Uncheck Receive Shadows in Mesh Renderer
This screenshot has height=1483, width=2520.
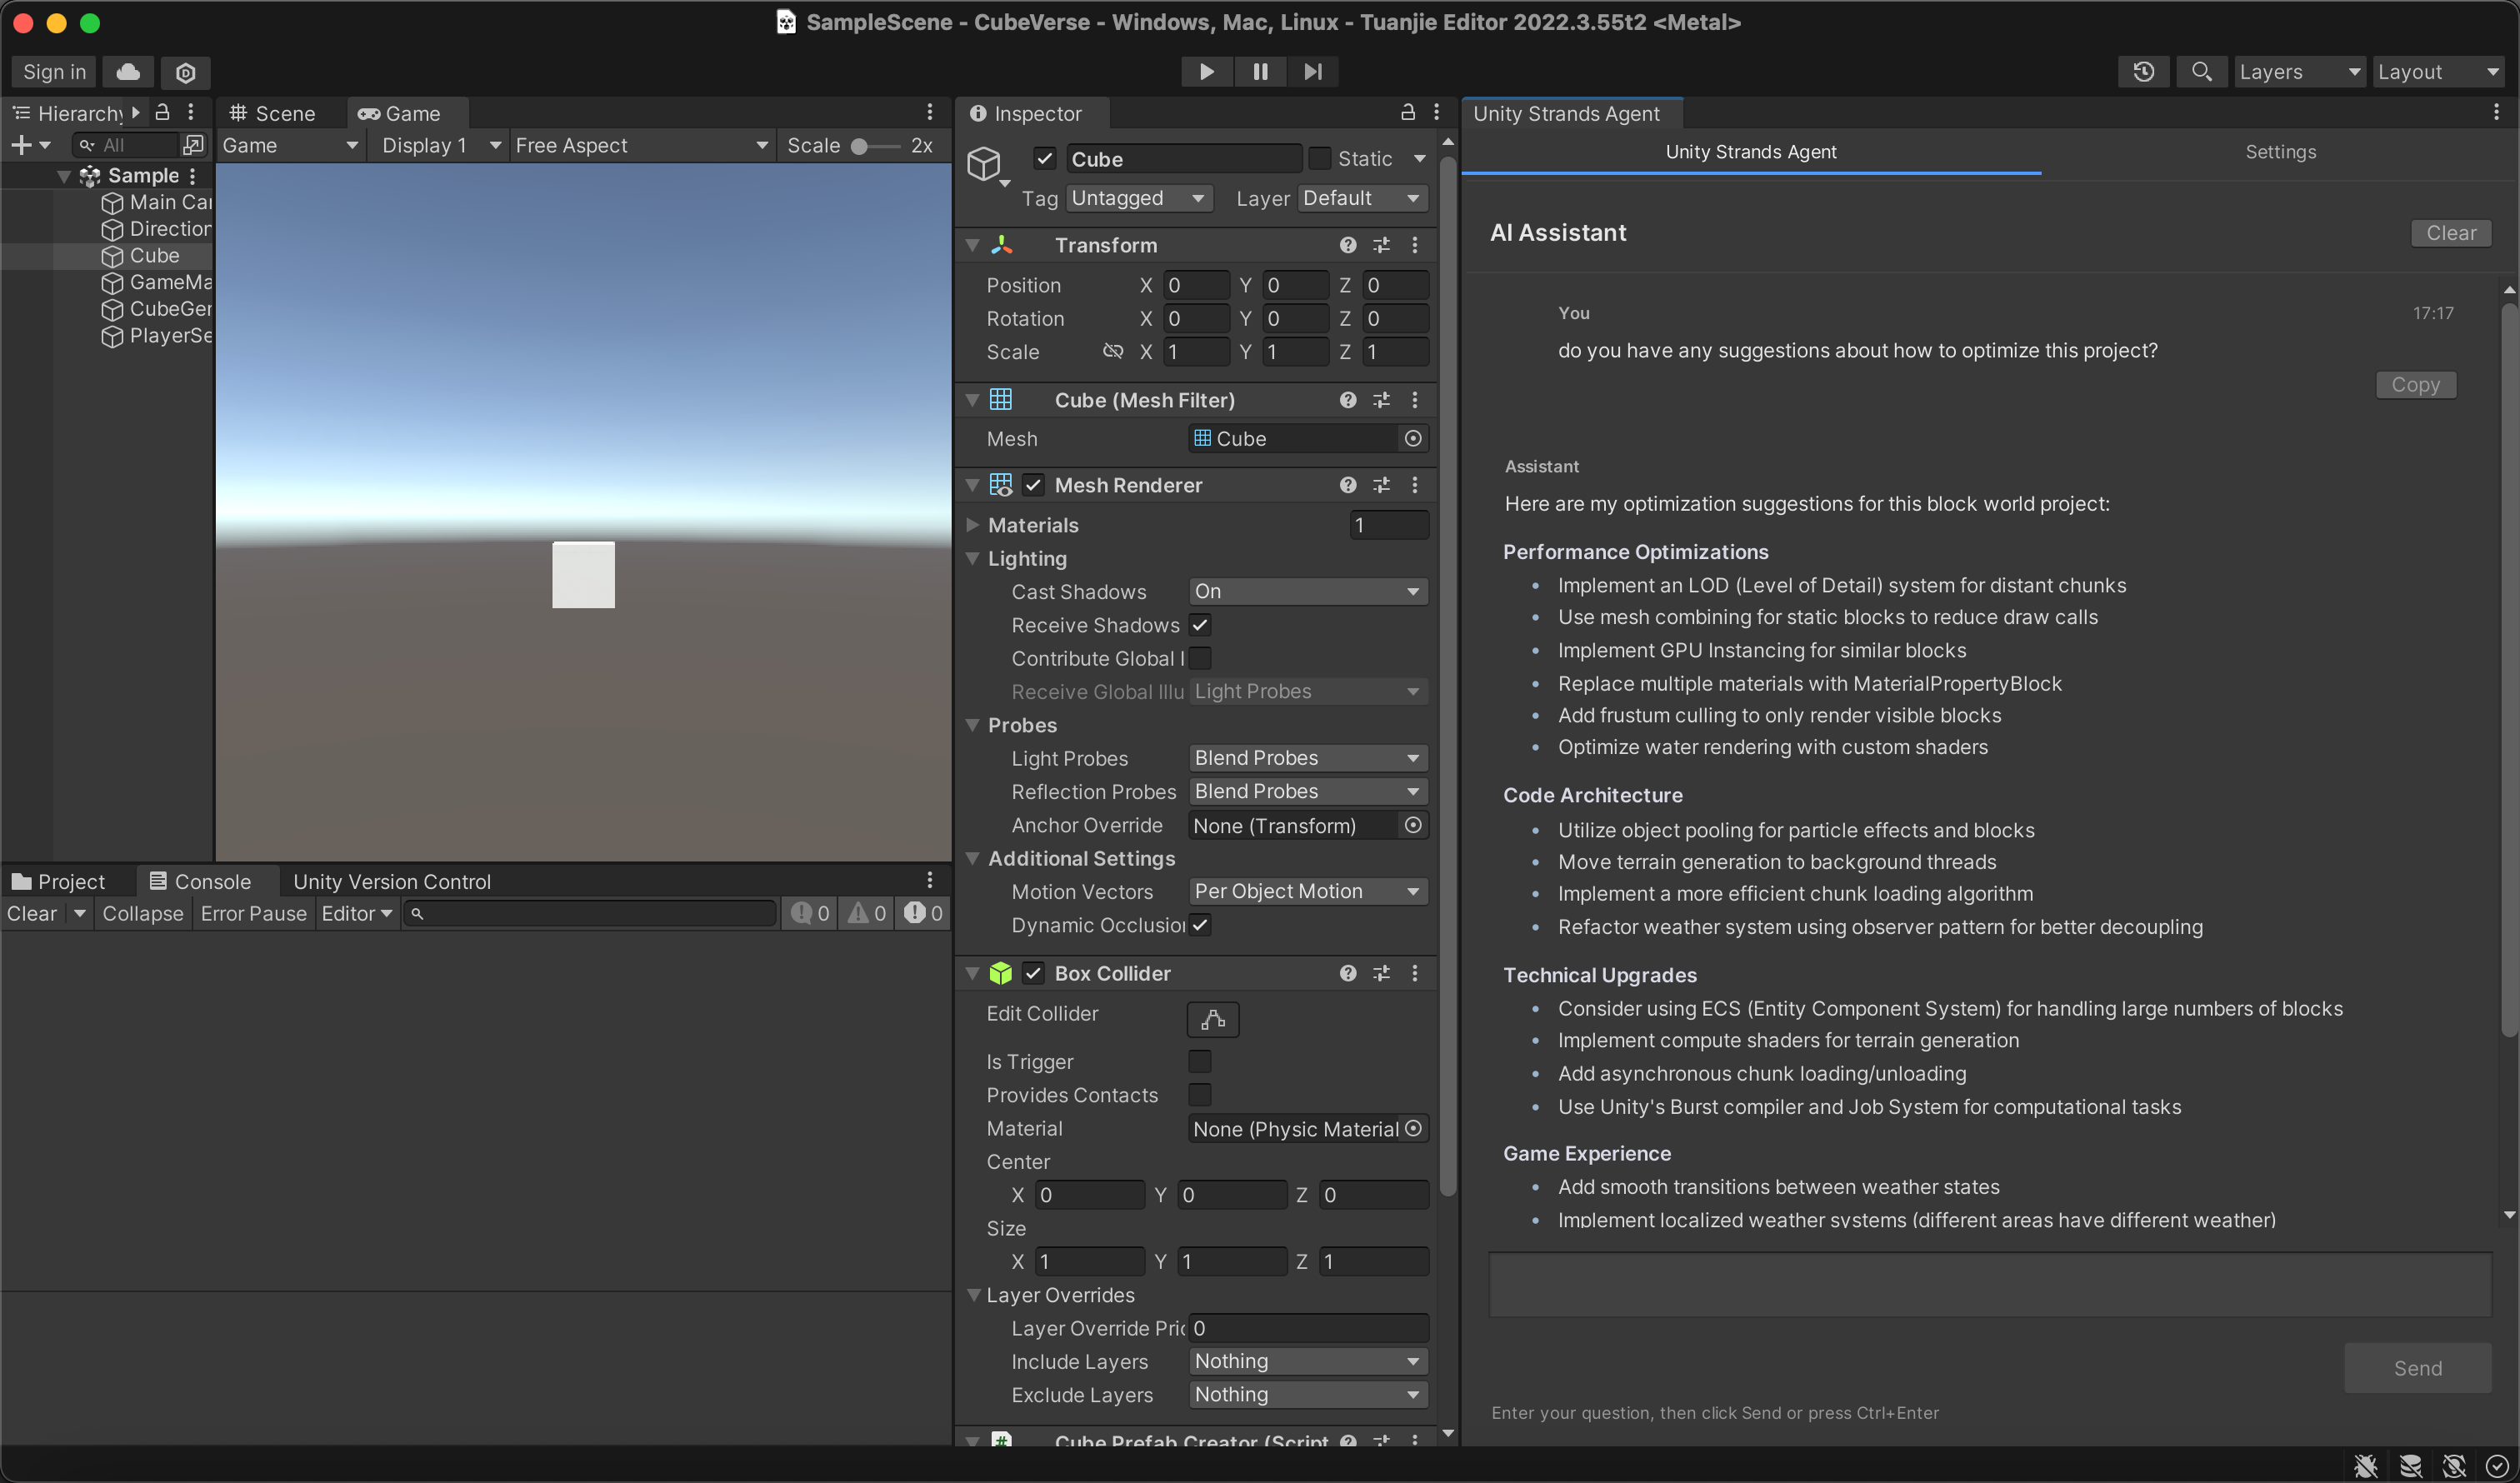pyautogui.click(x=1200, y=625)
